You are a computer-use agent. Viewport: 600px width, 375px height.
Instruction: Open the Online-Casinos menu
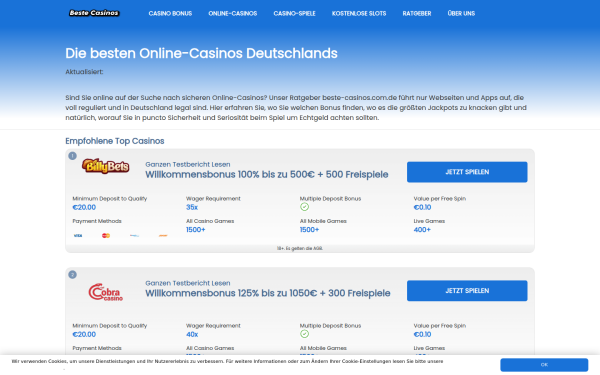(233, 13)
